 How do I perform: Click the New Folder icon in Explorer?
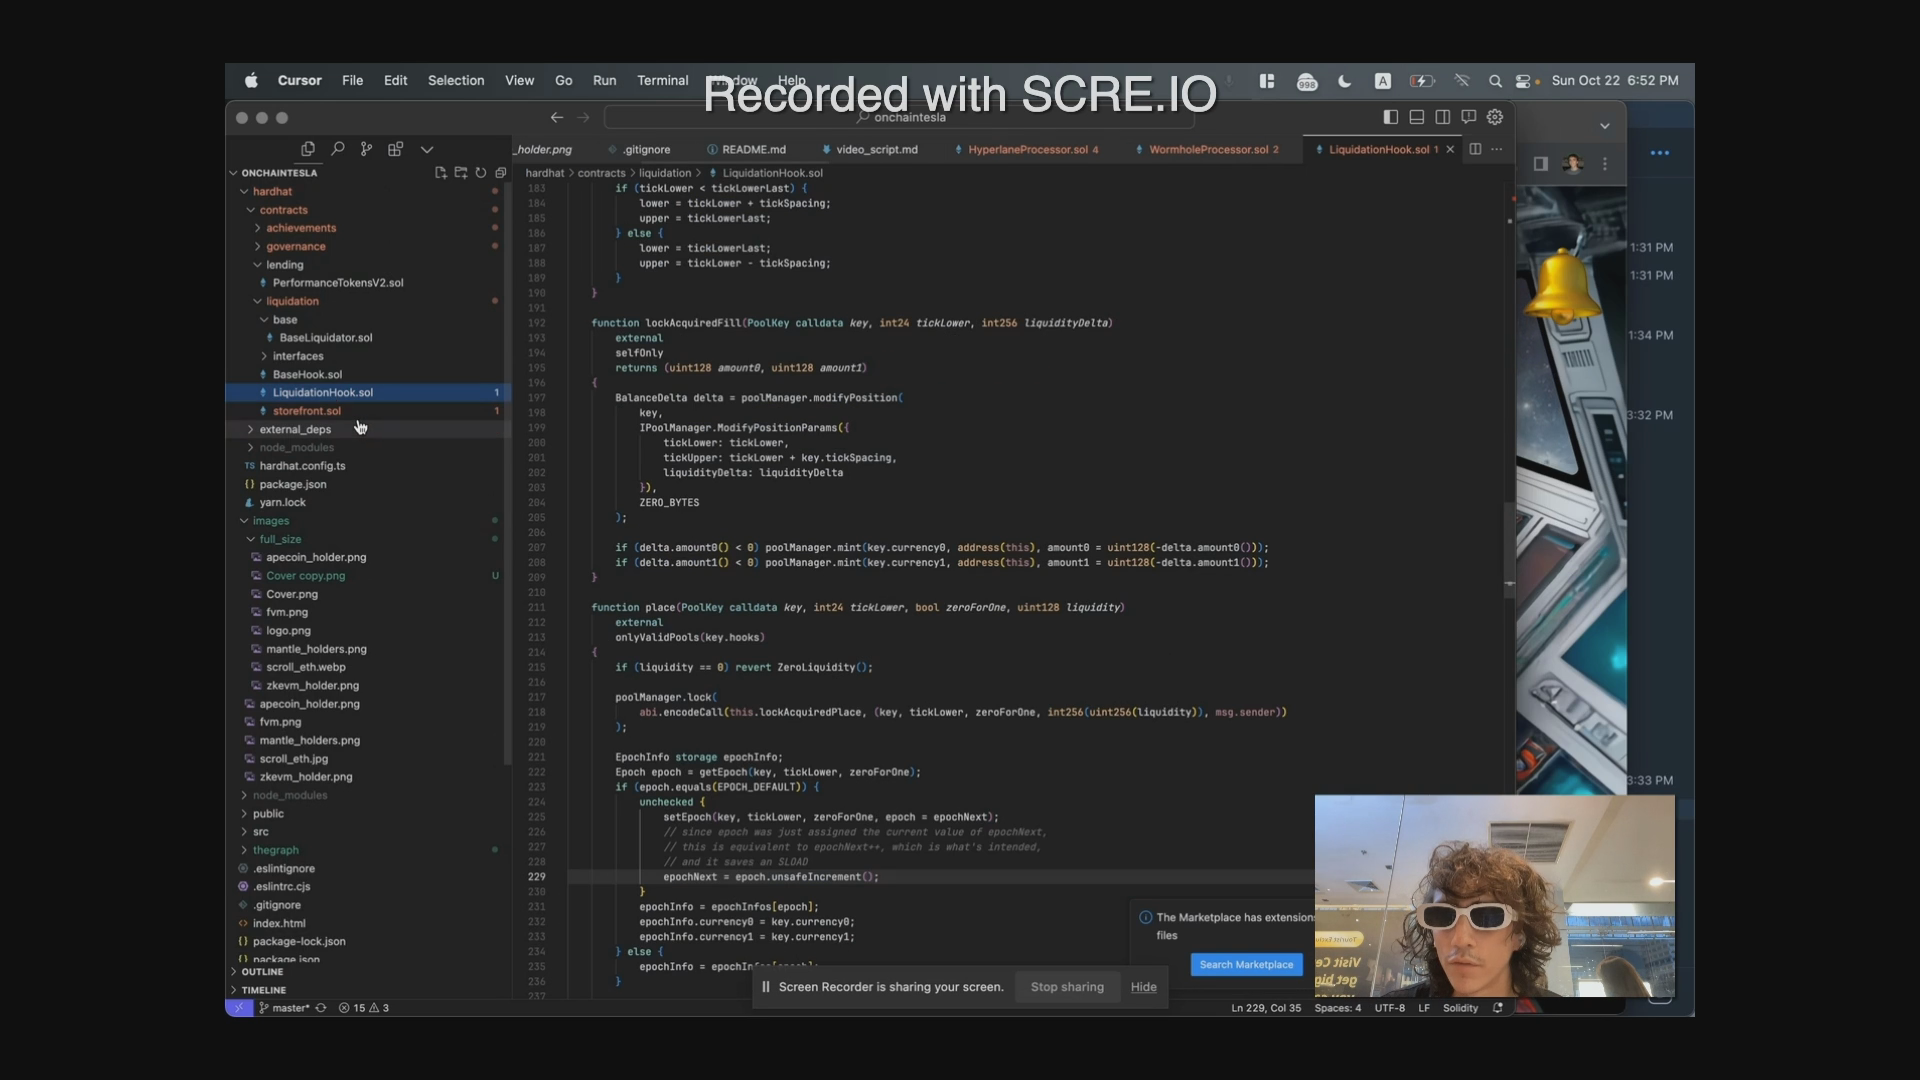461,173
